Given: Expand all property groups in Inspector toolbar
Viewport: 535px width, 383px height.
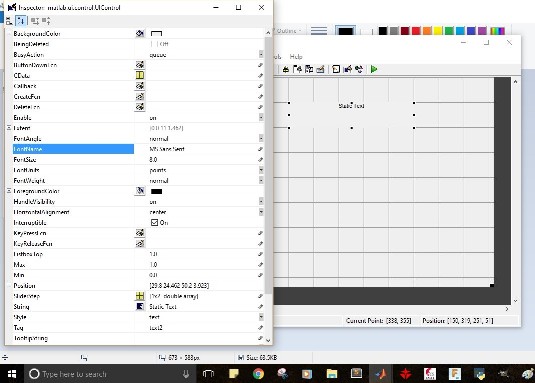Looking at the screenshot, I should click(x=35, y=21).
